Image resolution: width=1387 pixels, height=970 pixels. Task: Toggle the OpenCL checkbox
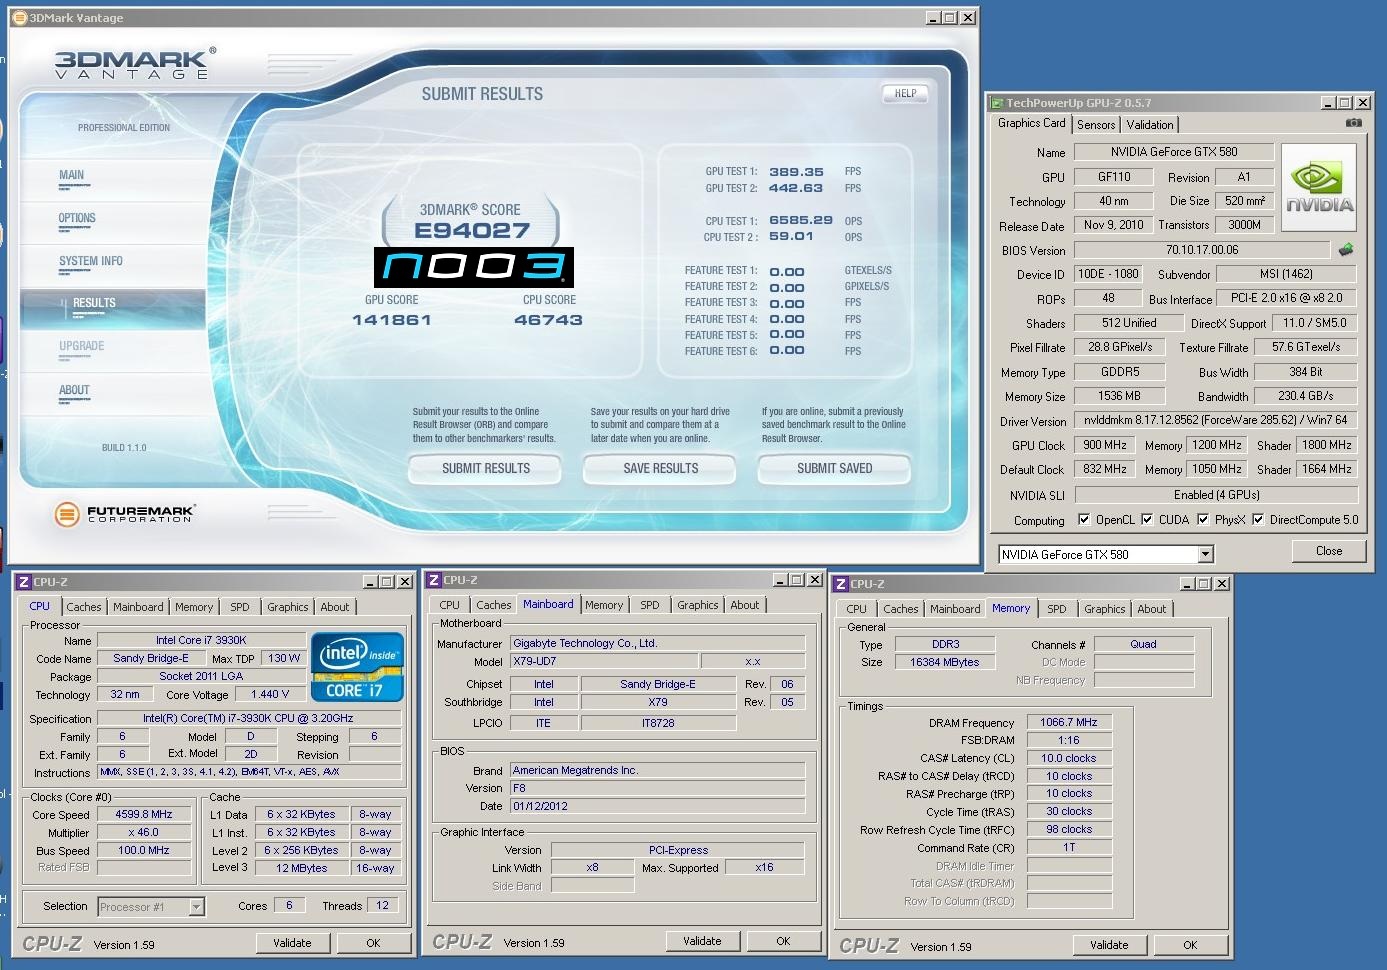(x=1084, y=520)
